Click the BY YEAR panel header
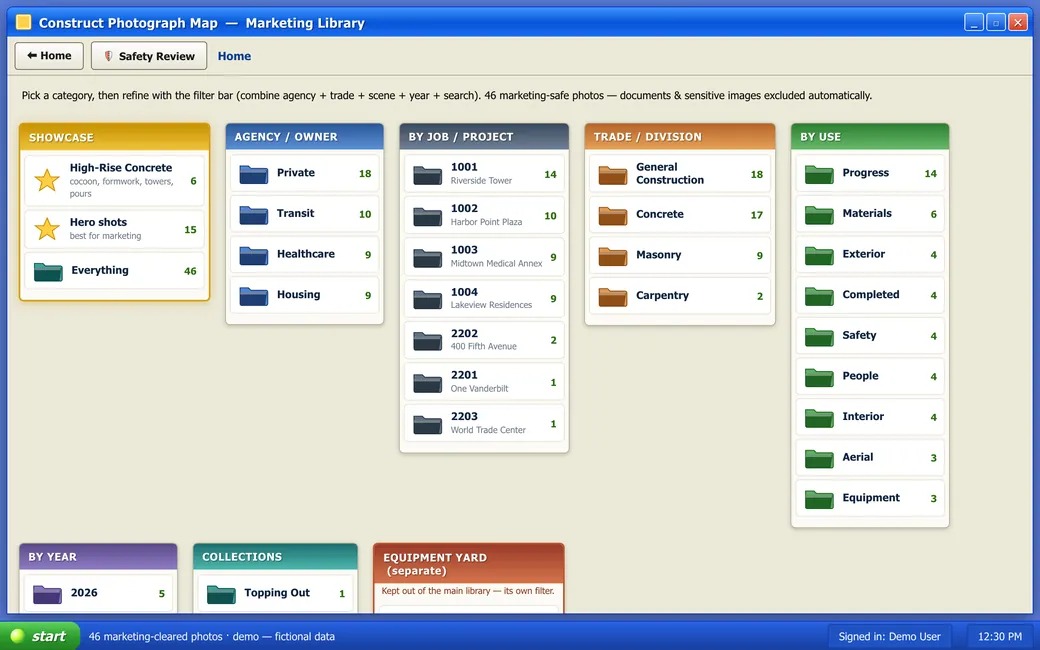Screen dimensions: 1040x650 coord(98,556)
